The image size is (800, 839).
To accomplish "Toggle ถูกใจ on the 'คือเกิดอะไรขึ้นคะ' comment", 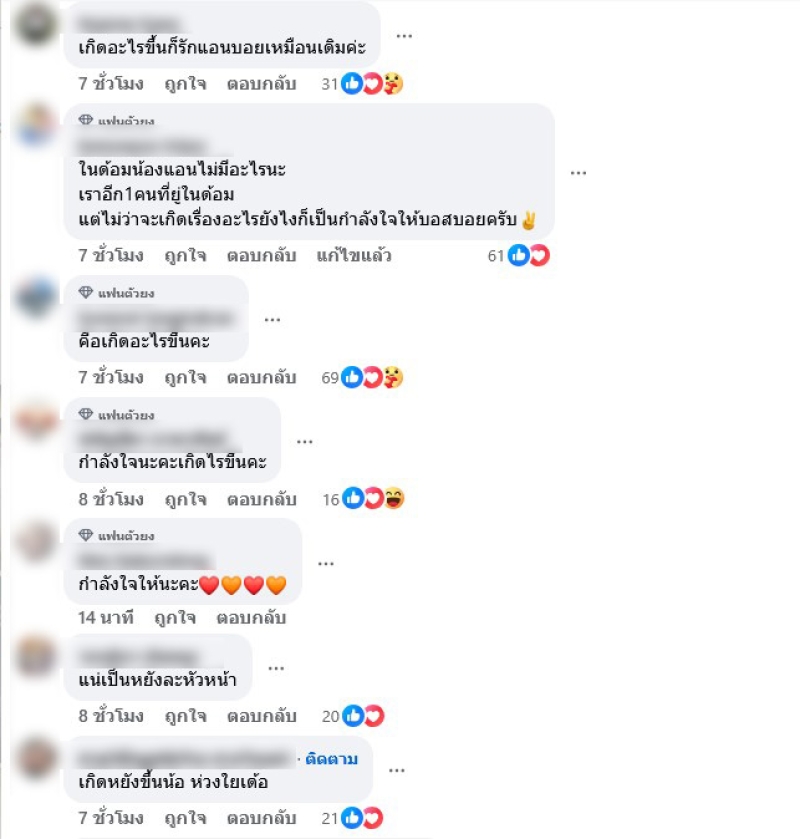I will point(185,378).
